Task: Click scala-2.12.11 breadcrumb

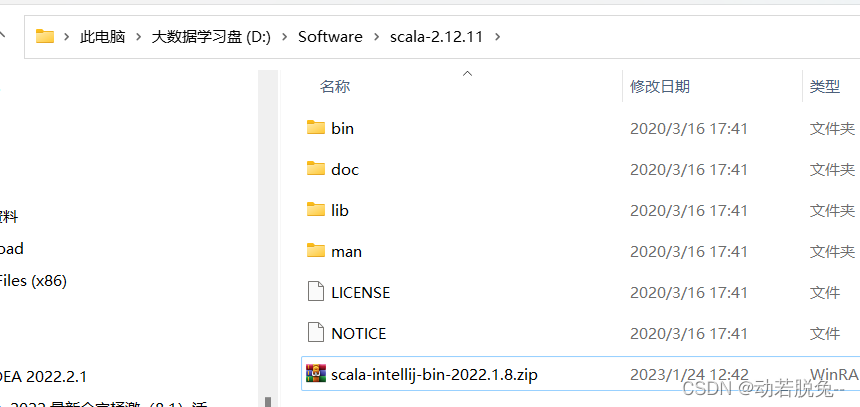Action: click(x=437, y=37)
